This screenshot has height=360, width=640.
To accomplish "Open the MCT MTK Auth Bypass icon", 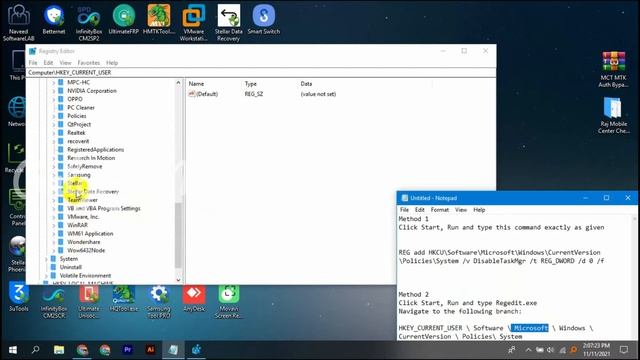I will click(x=613, y=69).
